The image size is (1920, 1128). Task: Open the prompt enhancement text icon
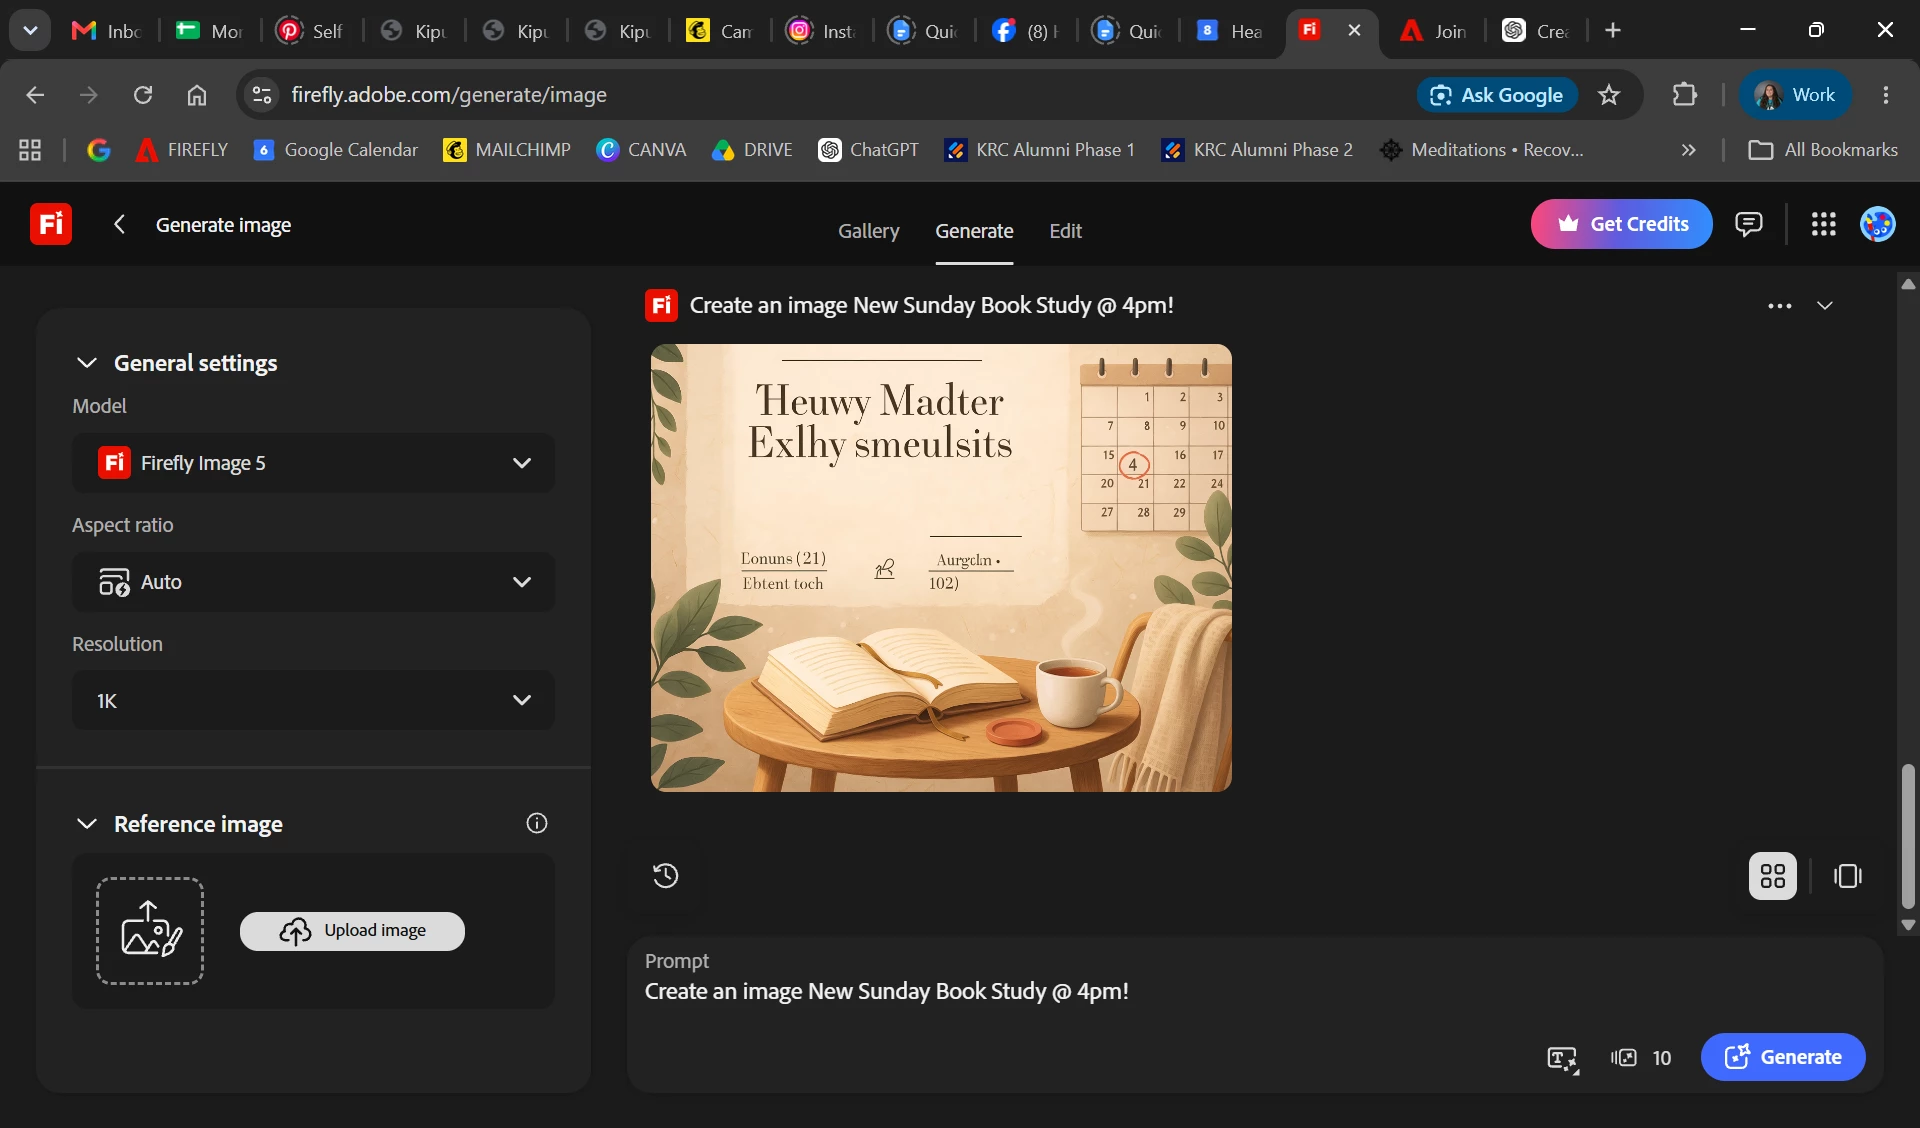[x=1562, y=1058]
